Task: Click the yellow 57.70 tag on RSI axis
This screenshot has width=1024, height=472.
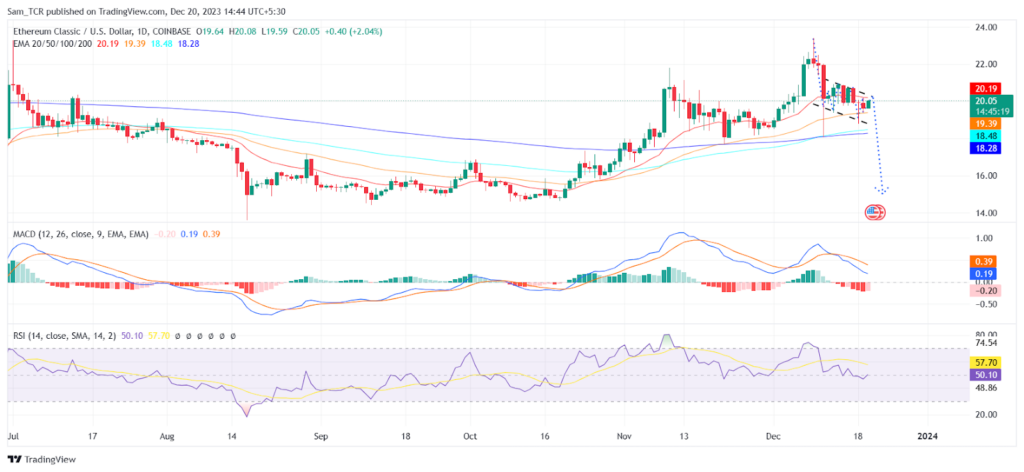Action: coord(985,361)
